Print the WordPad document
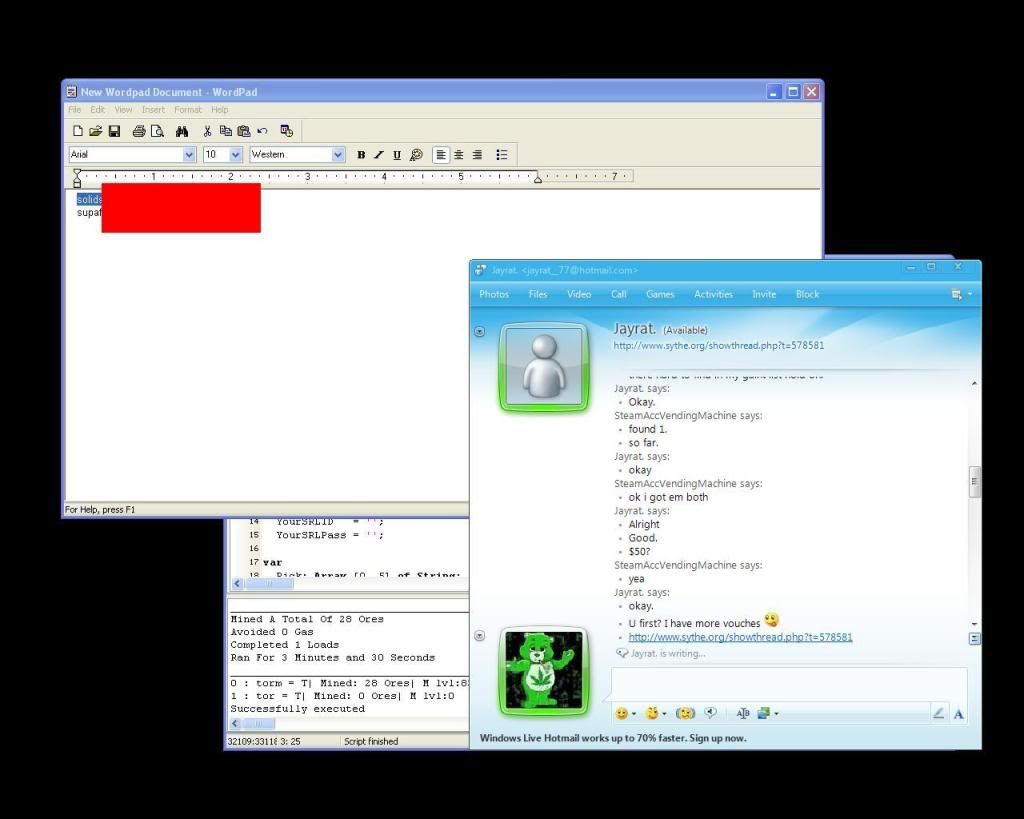Screen dimensions: 1024x819 point(138,131)
